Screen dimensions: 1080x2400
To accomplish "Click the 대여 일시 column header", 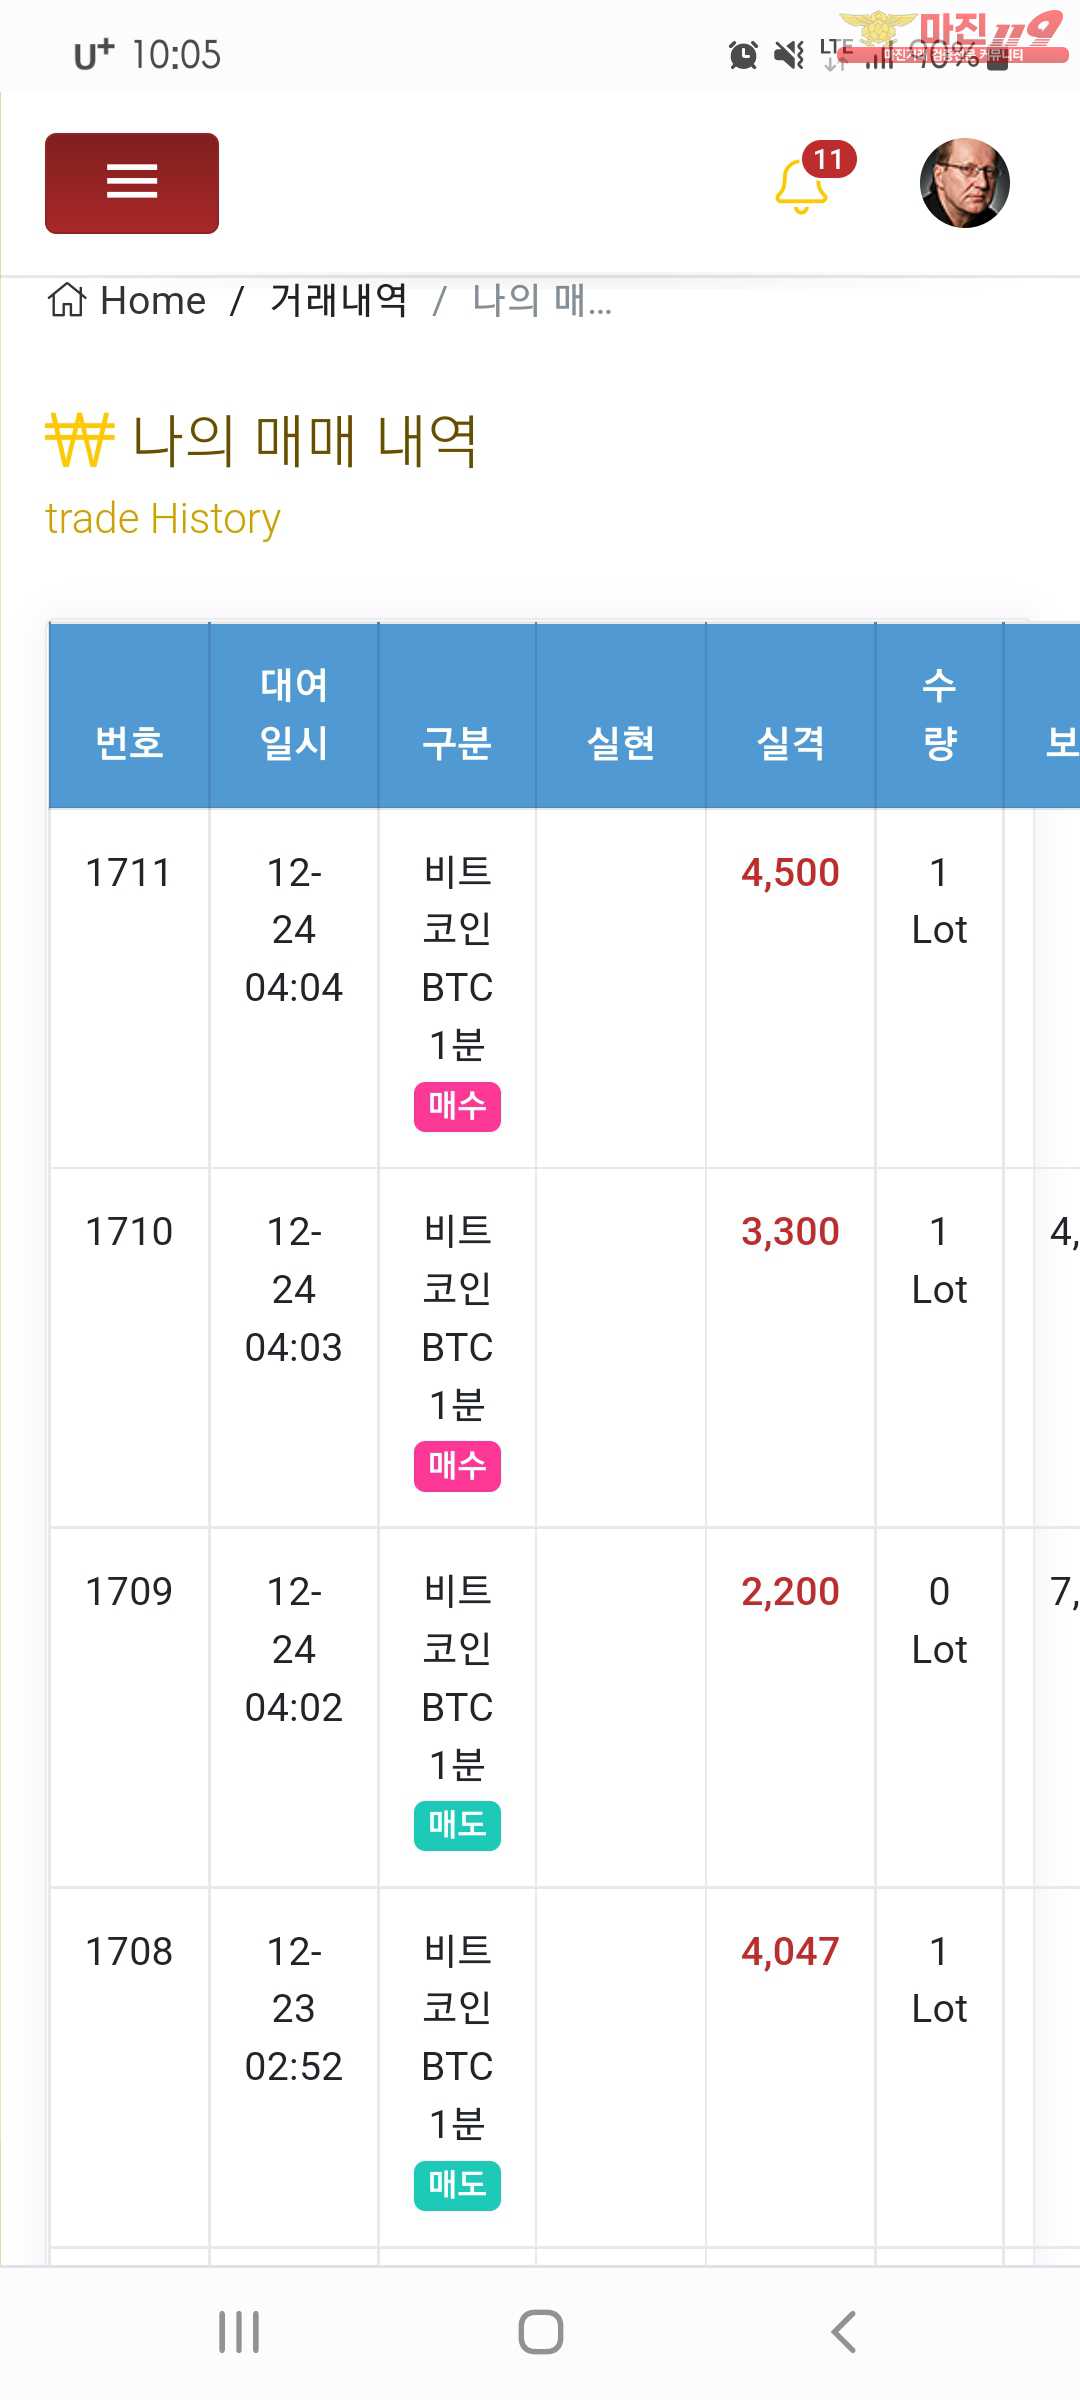I will coord(294,714).
